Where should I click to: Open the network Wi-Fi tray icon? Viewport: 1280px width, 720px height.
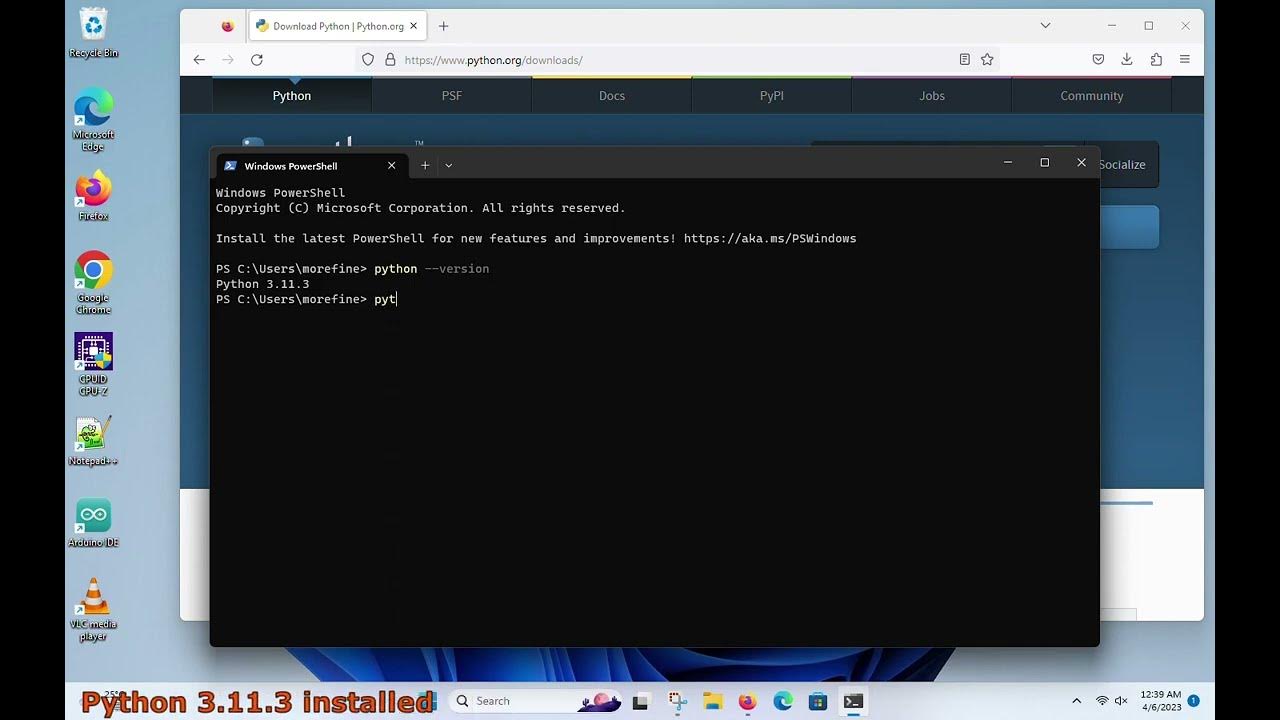pos(1102,701)
